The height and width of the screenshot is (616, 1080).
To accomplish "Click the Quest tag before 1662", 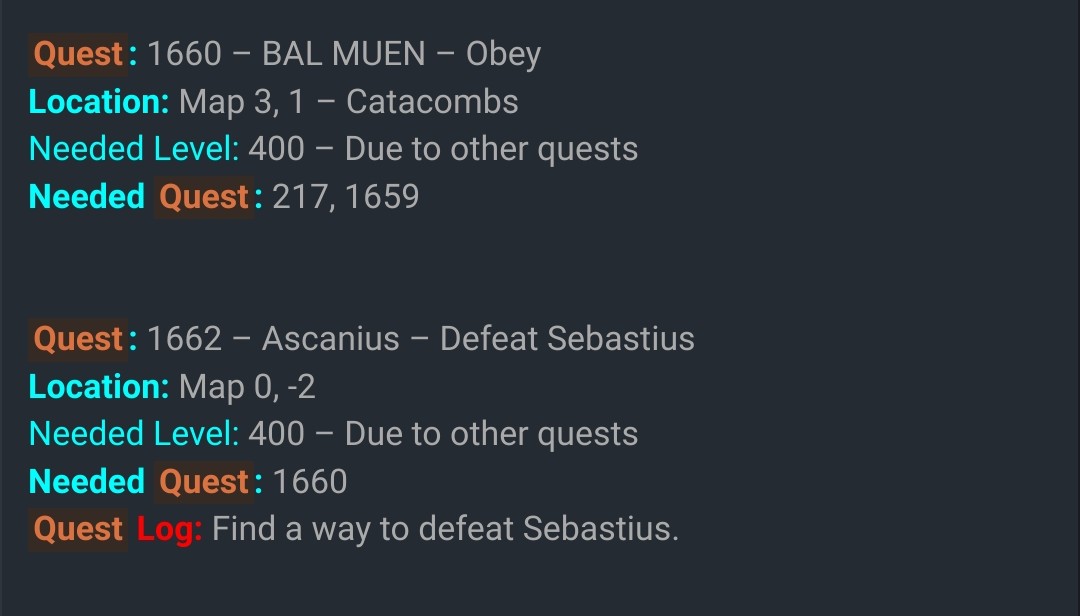I will coord(81,339).
